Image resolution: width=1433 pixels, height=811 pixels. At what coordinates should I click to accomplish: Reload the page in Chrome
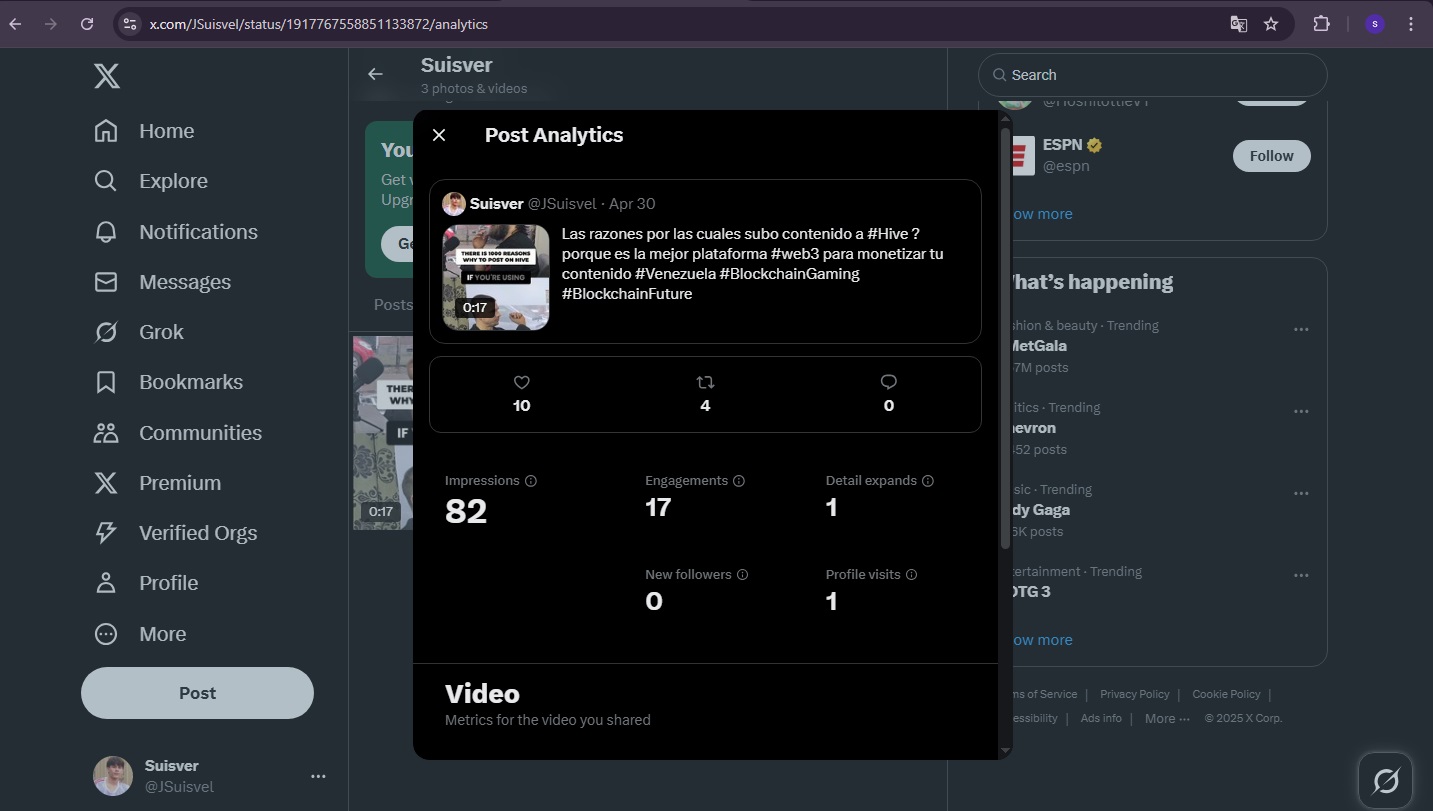click(x=87, y=24)
